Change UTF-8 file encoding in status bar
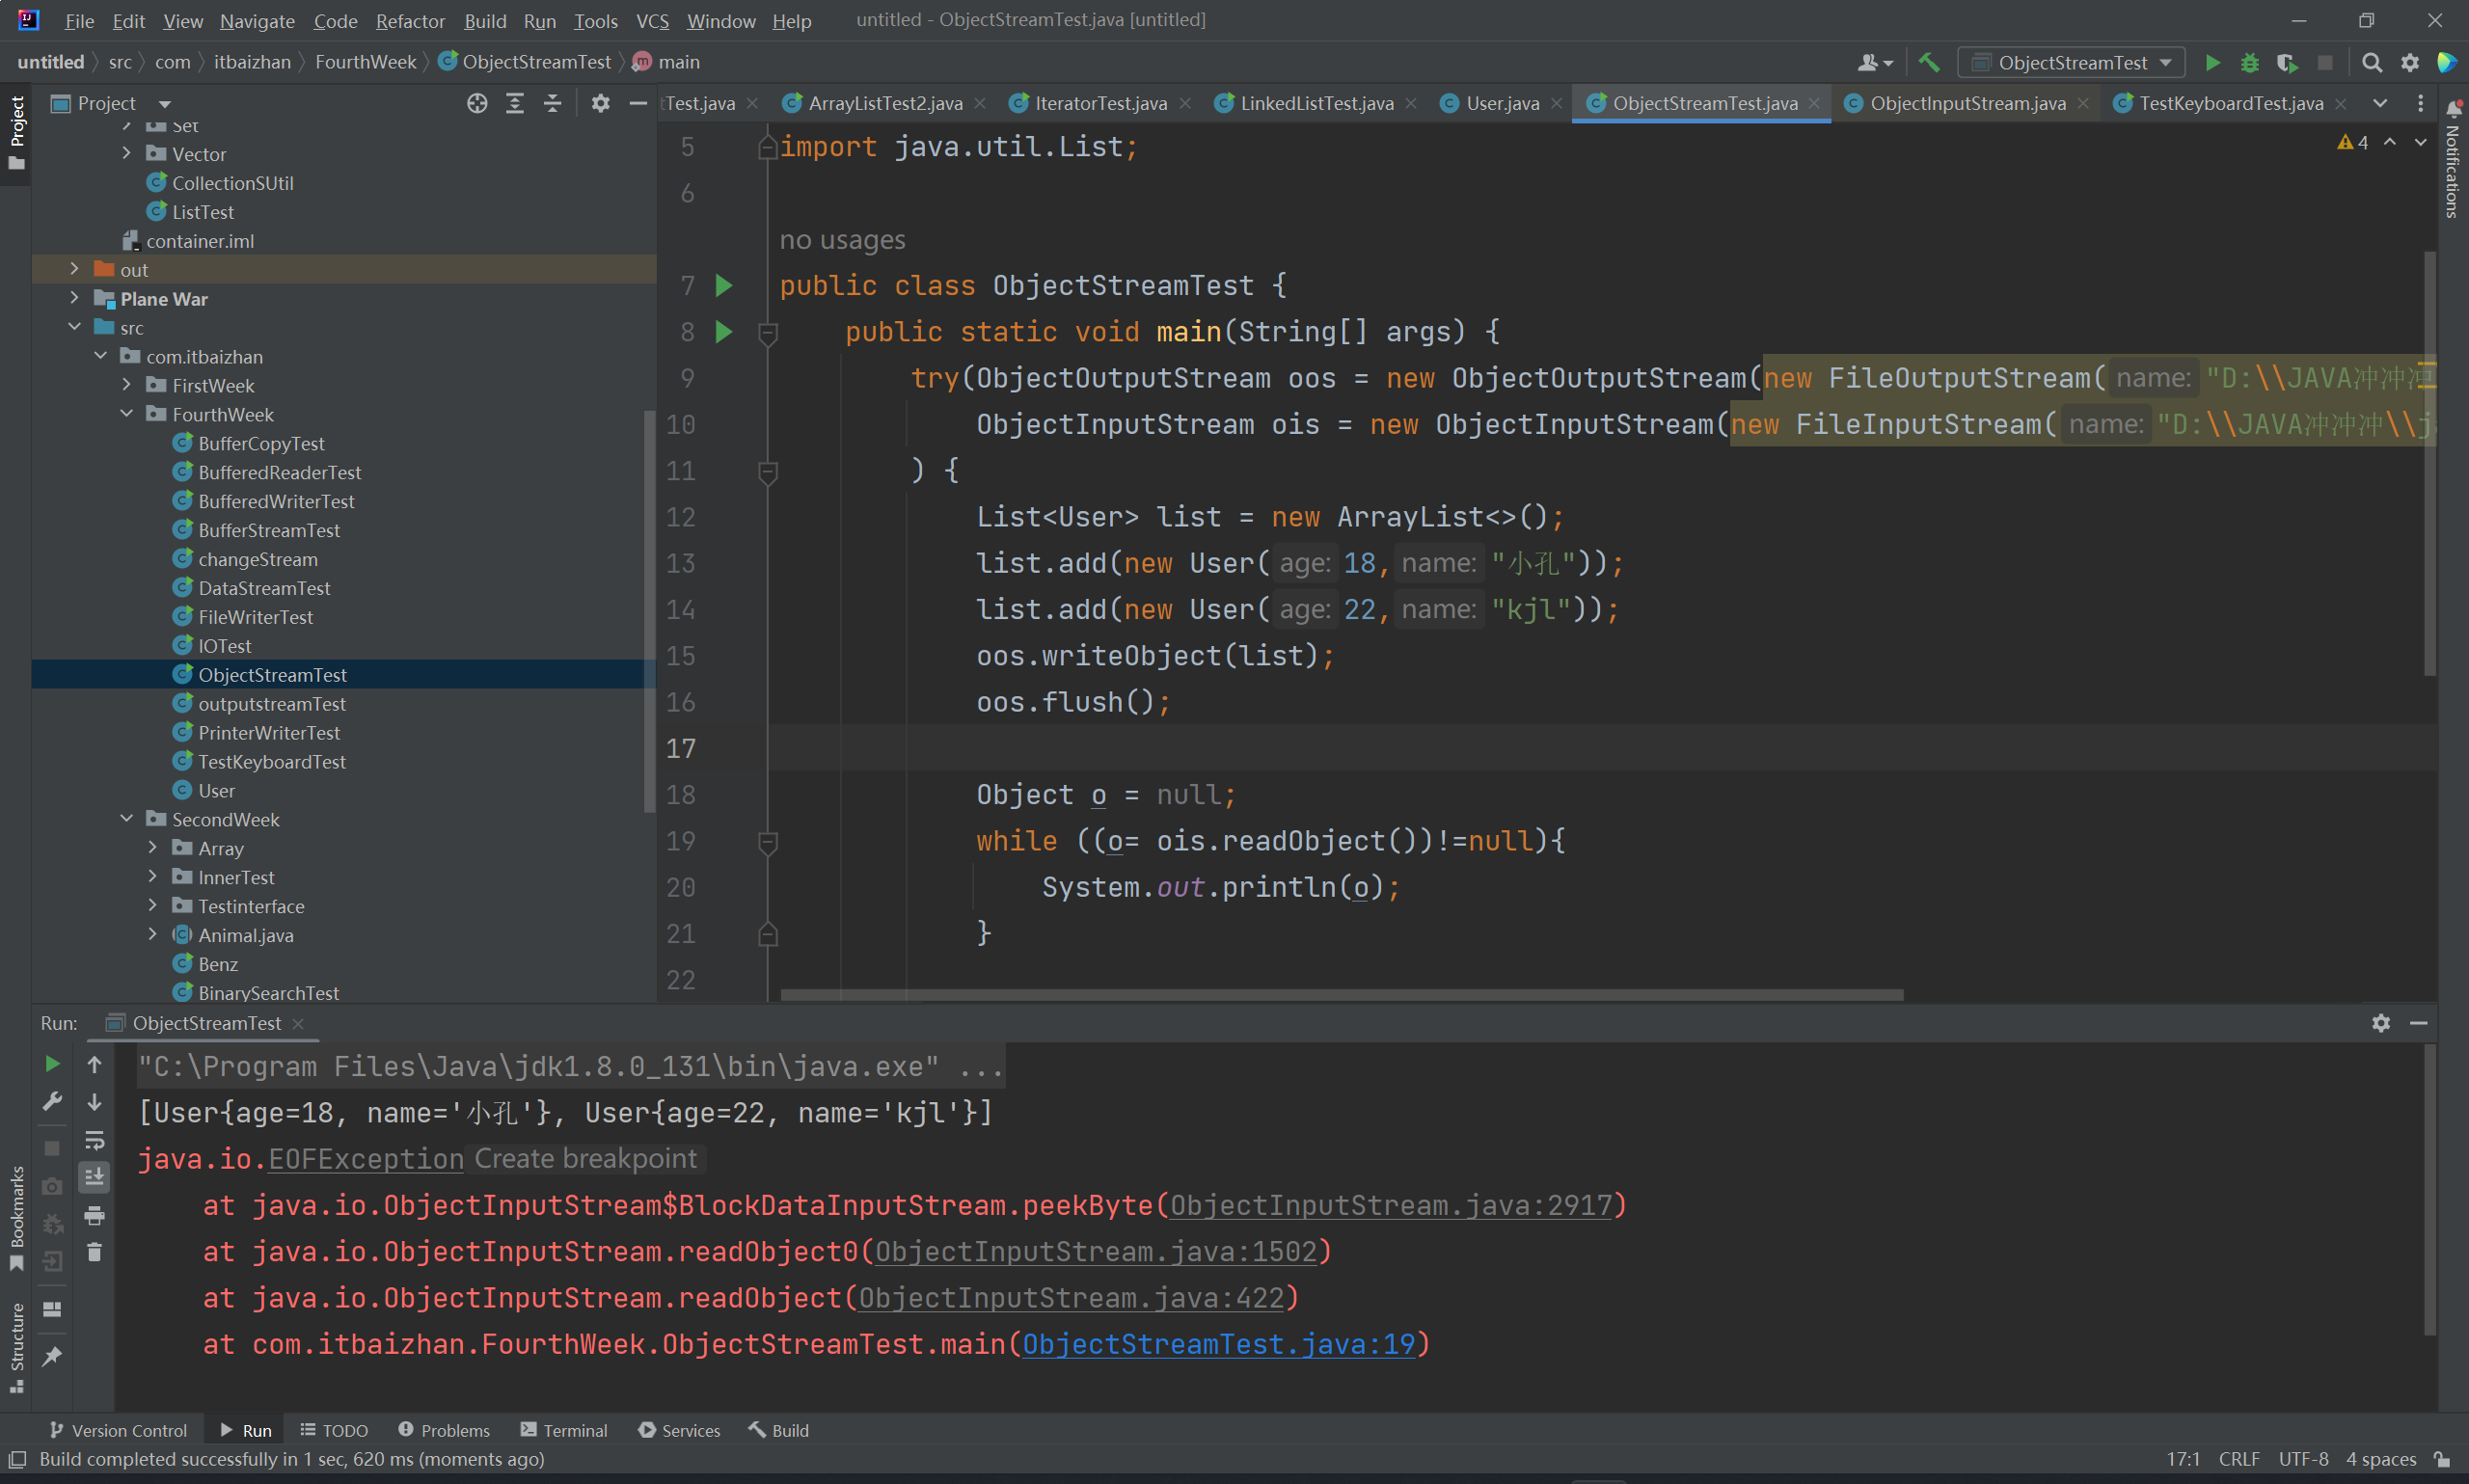The height and width of the screenshot is (1484, 2469). tap(2303, 1459)
